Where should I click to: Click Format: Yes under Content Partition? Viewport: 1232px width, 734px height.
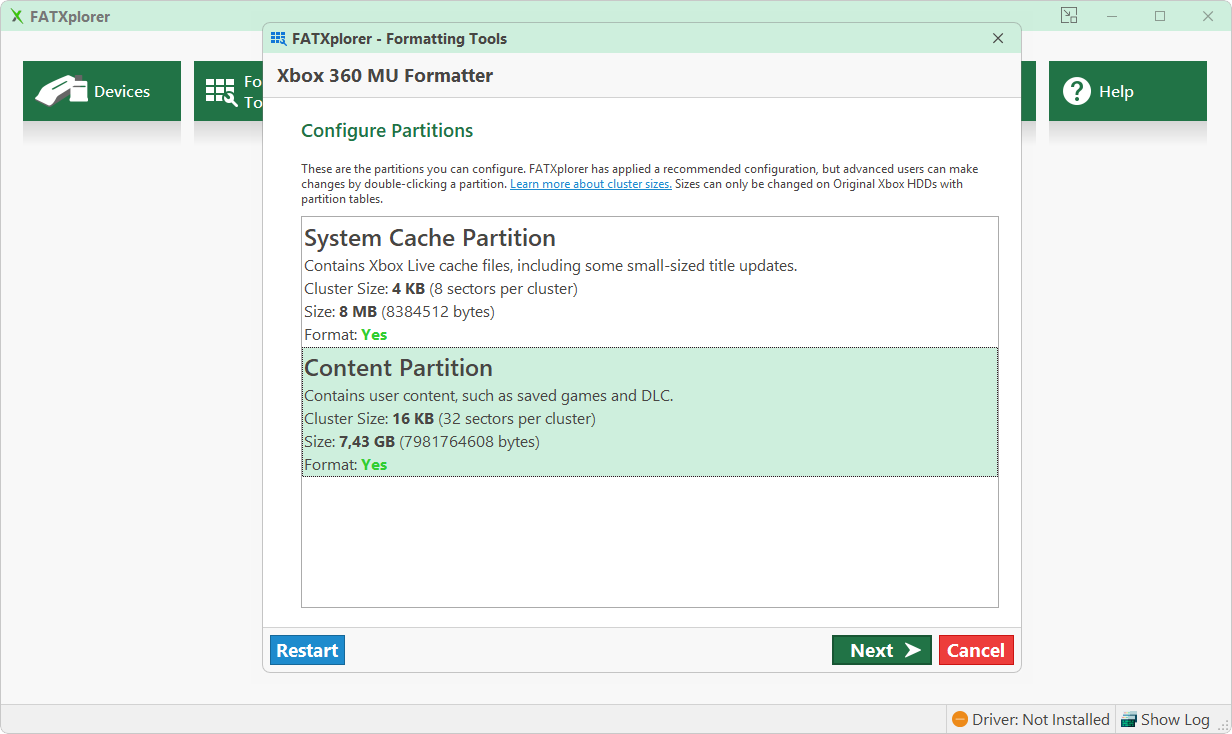point(346,465)
